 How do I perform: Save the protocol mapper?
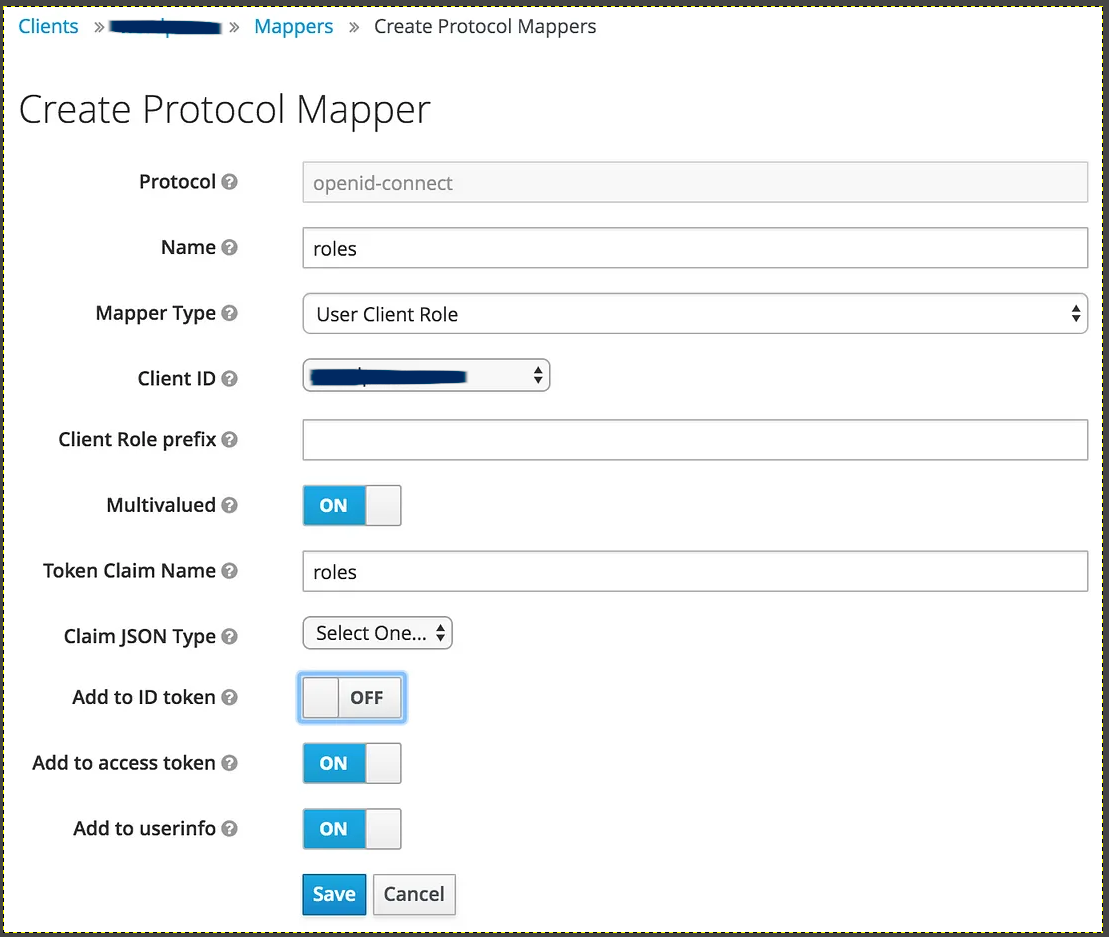coord(334,894)
